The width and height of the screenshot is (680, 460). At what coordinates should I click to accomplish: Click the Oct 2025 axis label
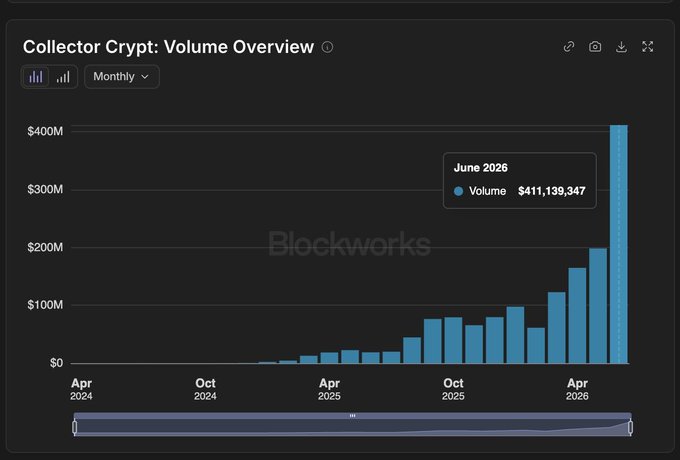point(453,389)
